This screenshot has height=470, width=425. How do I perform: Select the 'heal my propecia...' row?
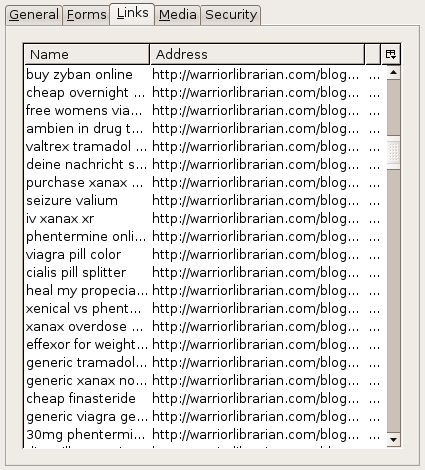[206, 290]
